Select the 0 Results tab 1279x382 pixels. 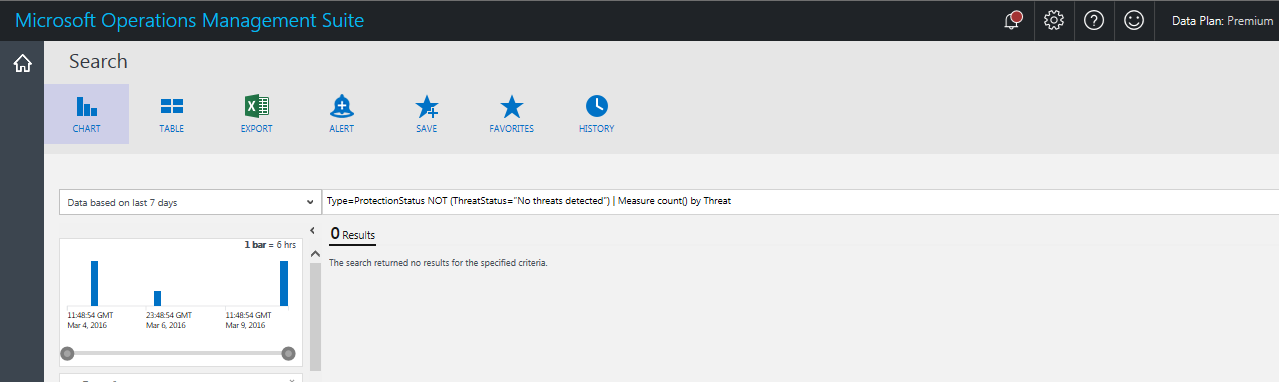pos(353,234)
